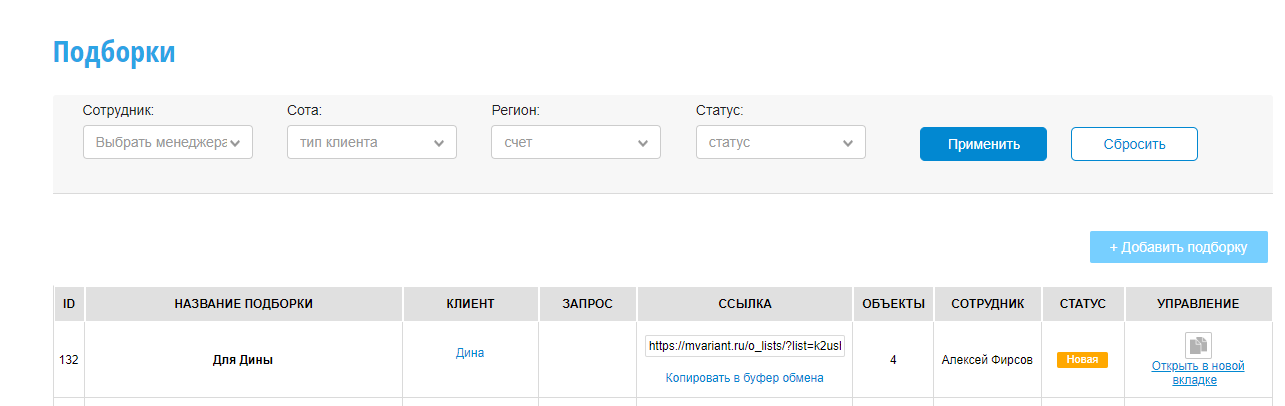Open the Регион dropdown
The height and width of the screenshot is (406, 1285).
pos(576,142)
